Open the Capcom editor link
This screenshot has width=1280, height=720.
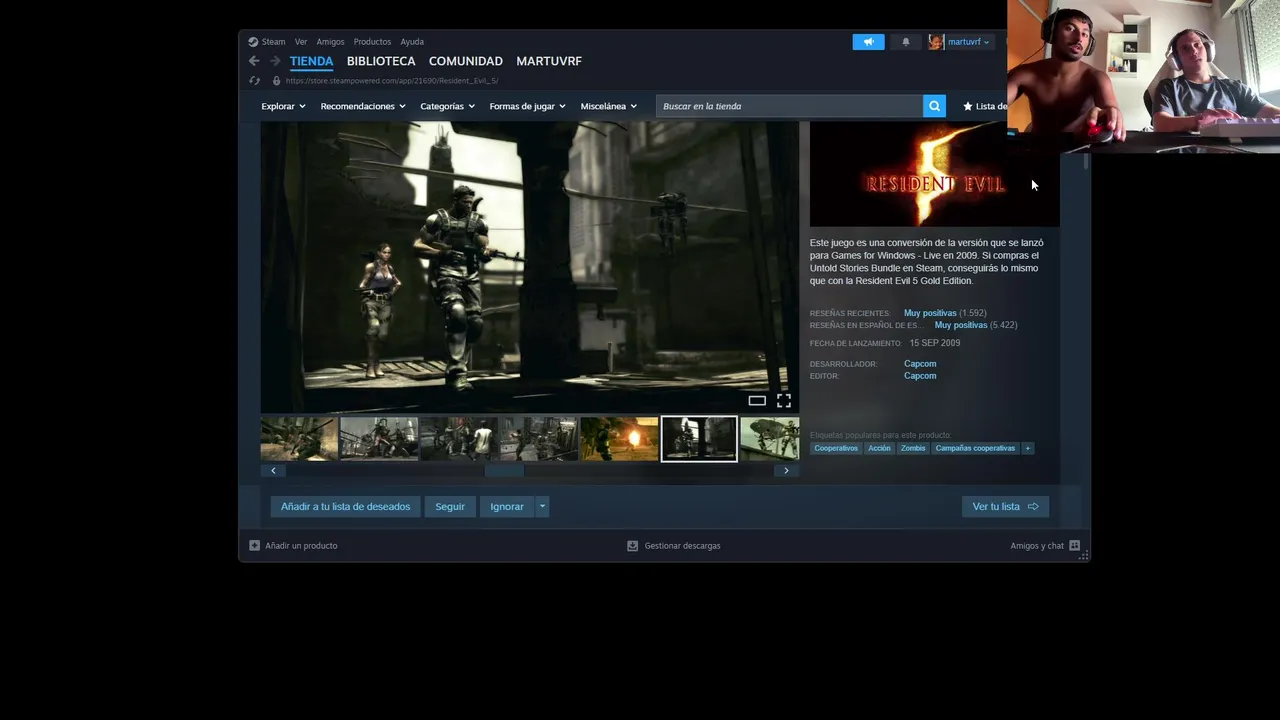pos(920,376)
